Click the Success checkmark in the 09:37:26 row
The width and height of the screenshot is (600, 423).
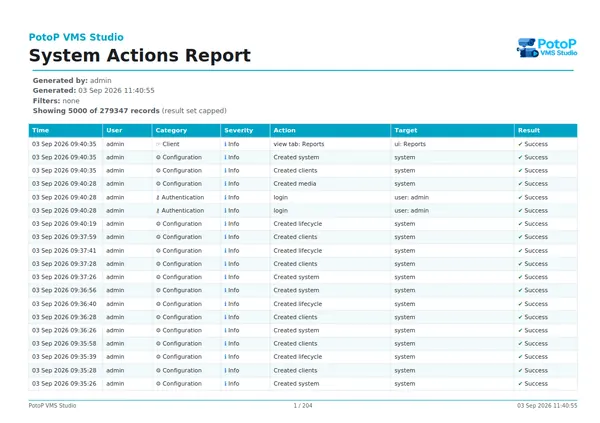tap(520, 277)
